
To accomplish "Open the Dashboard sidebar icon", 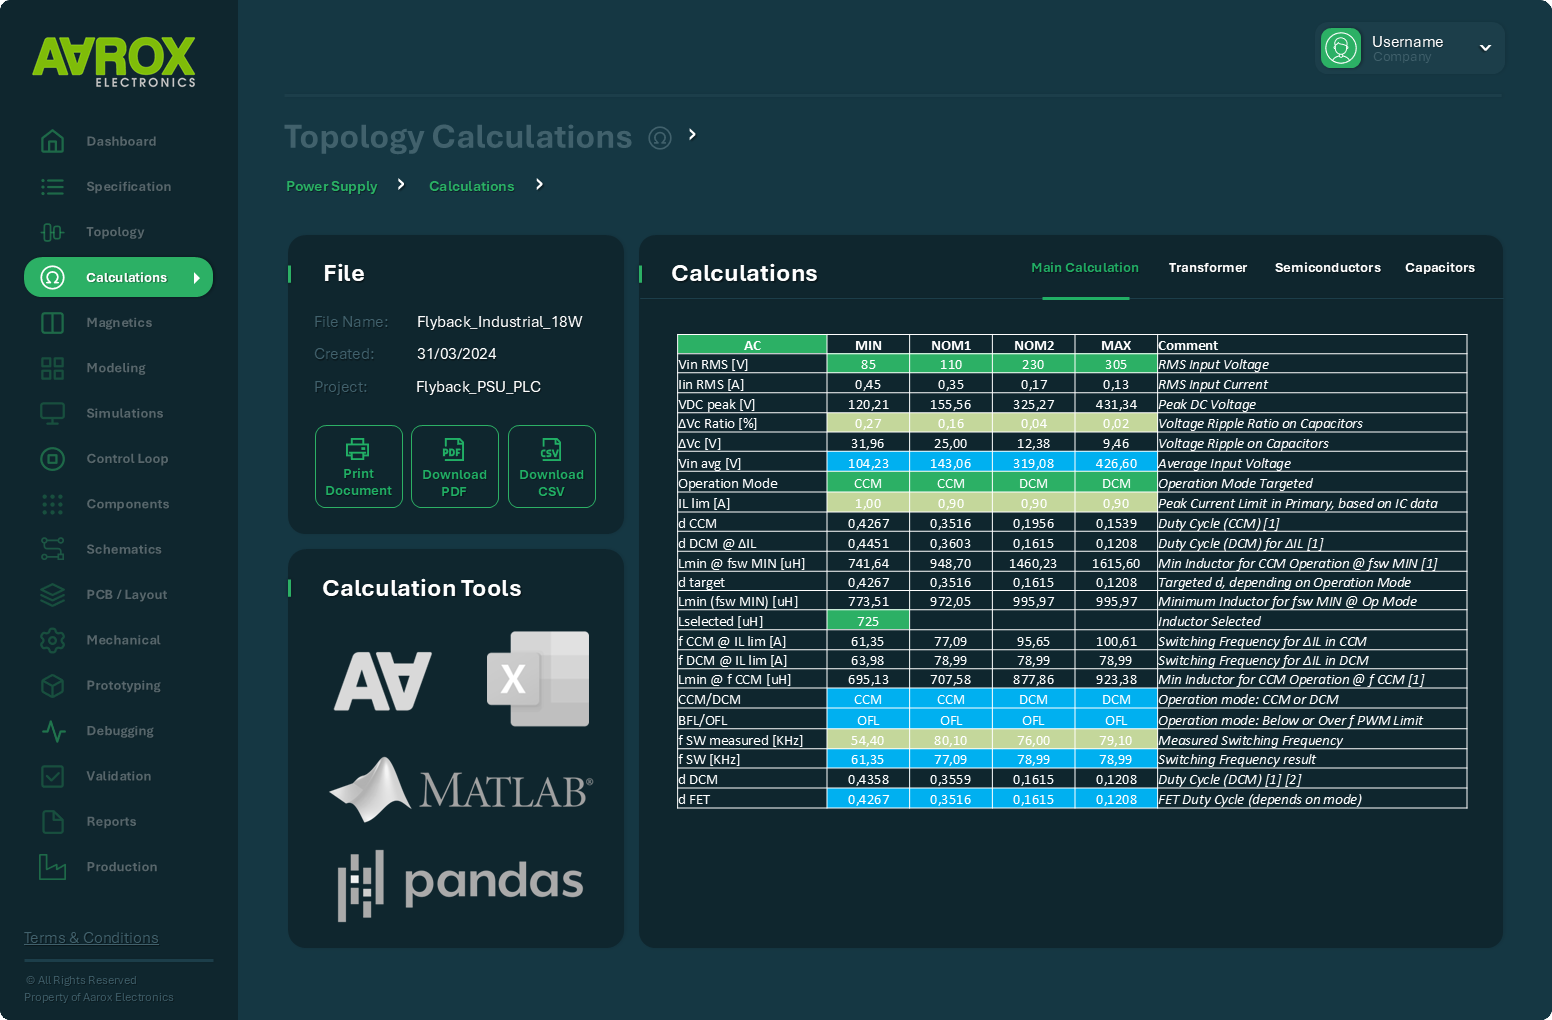I will coord(52,141).
